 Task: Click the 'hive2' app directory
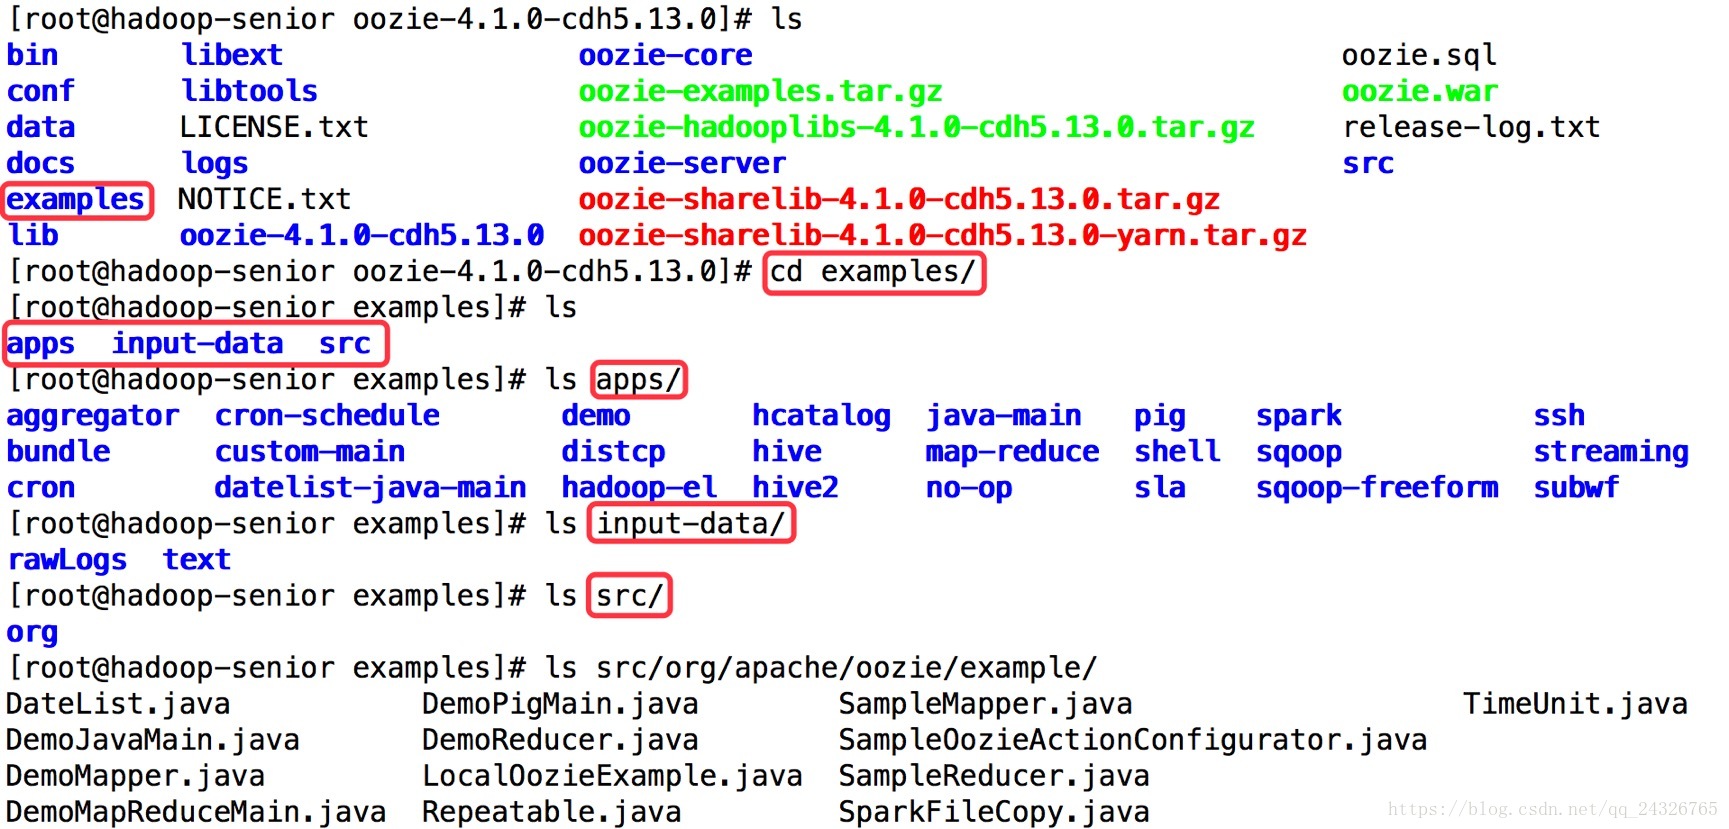coord(795,487)
